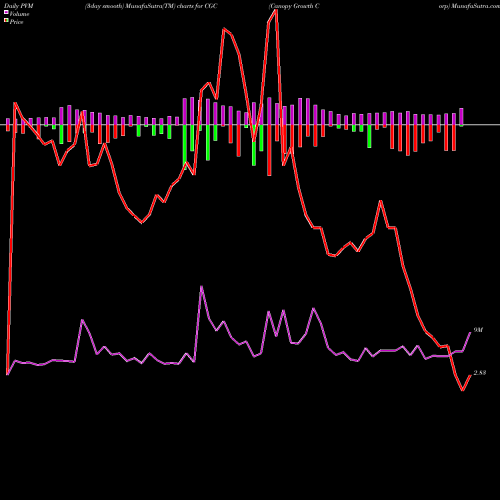500x500 pixels.
Task: Select the Price legend label
Action: tap(16, 22)
